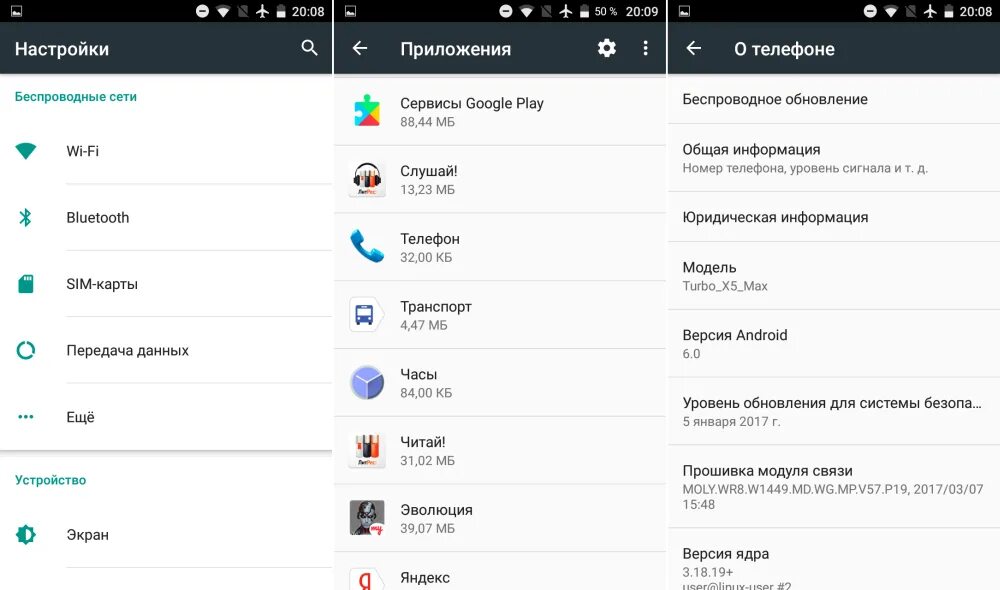The height and width of the screenshot is (590, 1000).
Task: Open Ещё wireless options
Action: click(166, 417)
